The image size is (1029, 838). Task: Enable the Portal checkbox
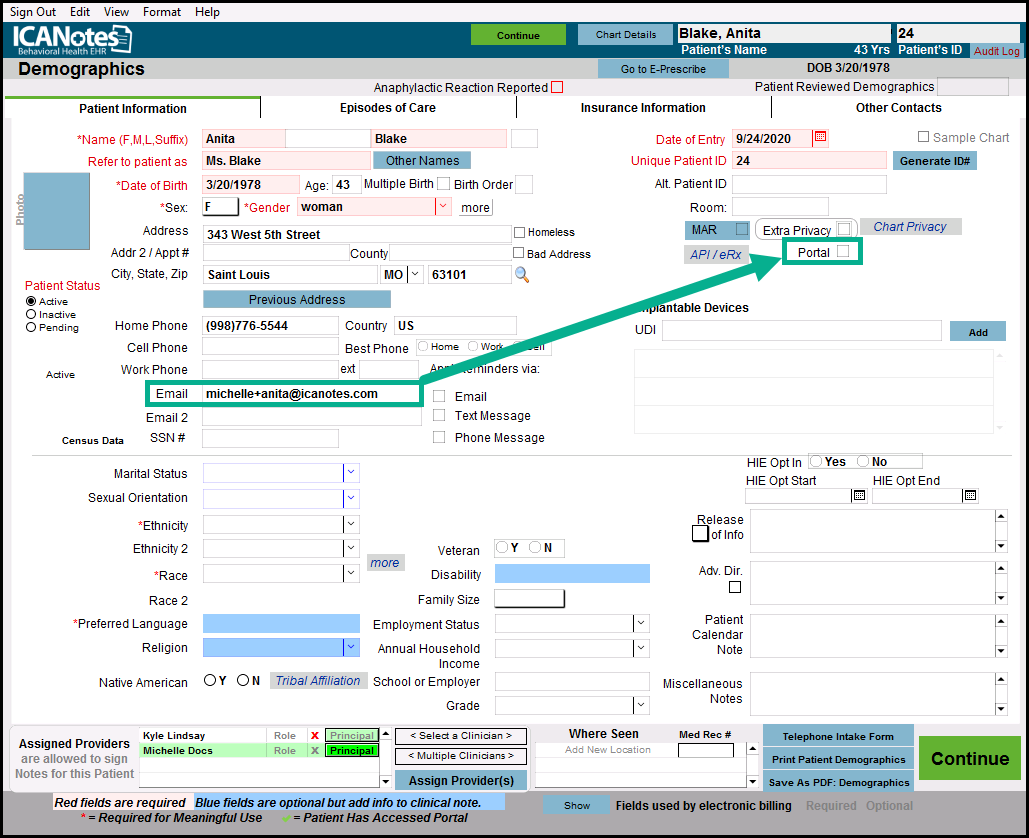point(843,252)
